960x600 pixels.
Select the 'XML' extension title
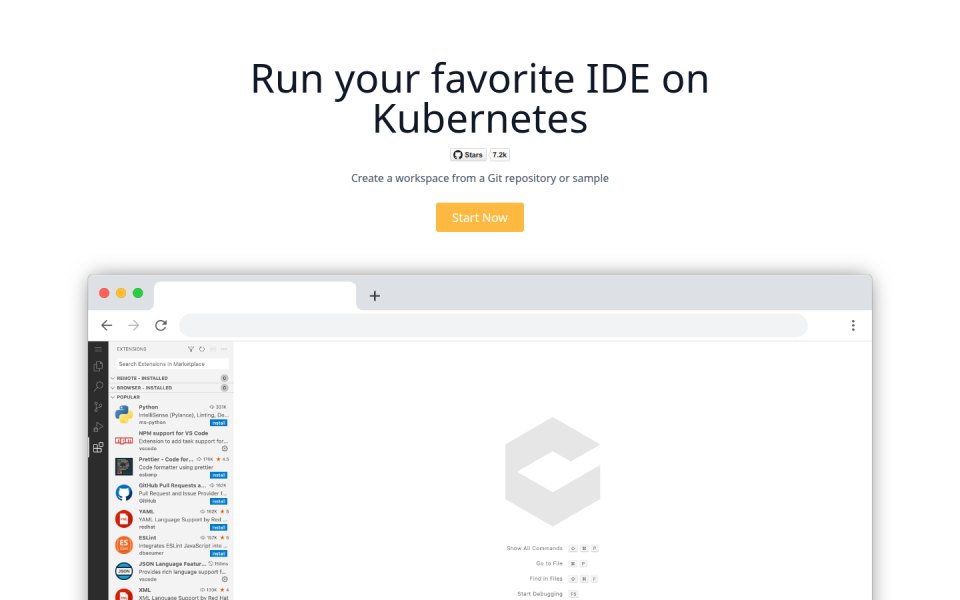click(144, 590)
